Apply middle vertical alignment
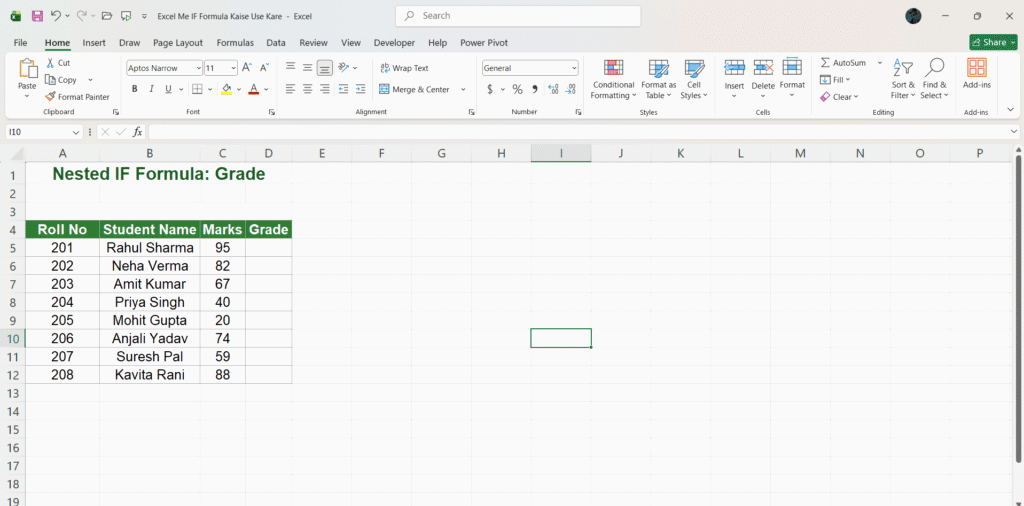1024x506 pixels. 308,67
